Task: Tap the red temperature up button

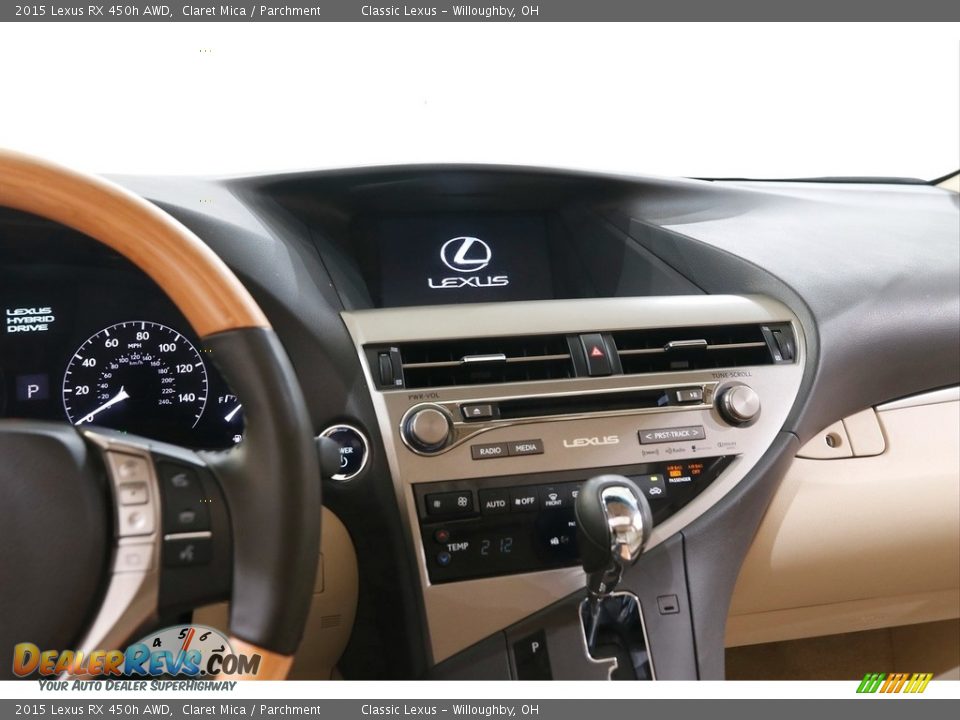Action: [x=441, y=536]
